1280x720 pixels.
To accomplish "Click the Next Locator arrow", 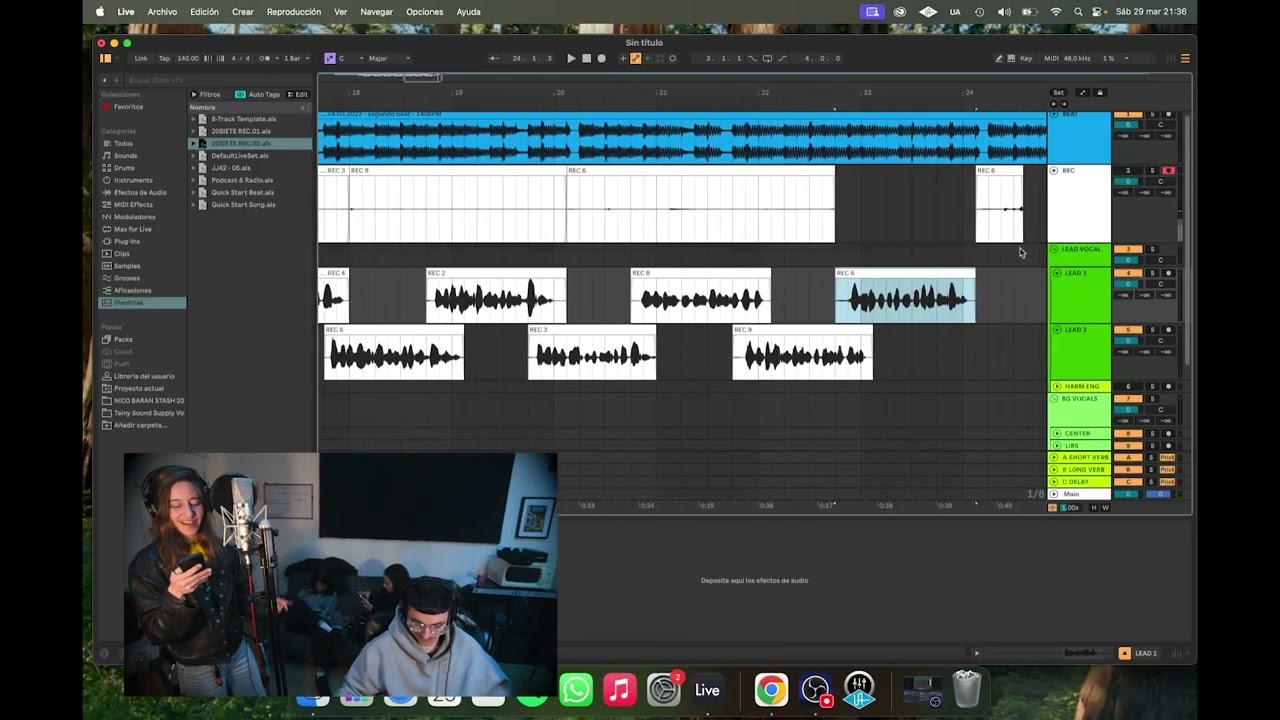I will [x=1064, y=104].
